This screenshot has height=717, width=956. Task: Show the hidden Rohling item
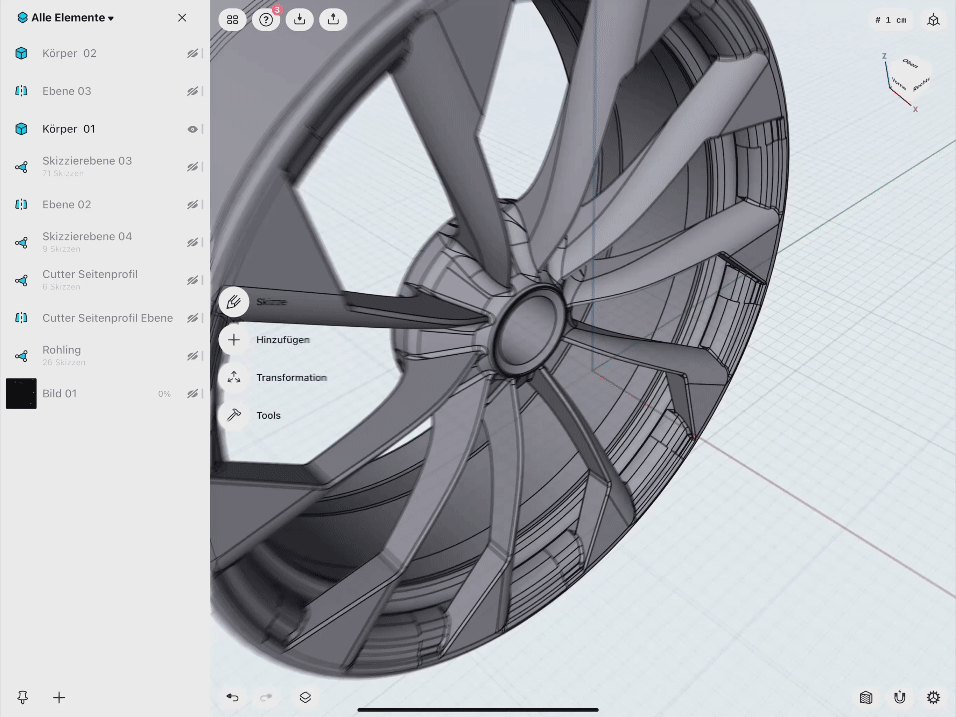click(193, 356)
